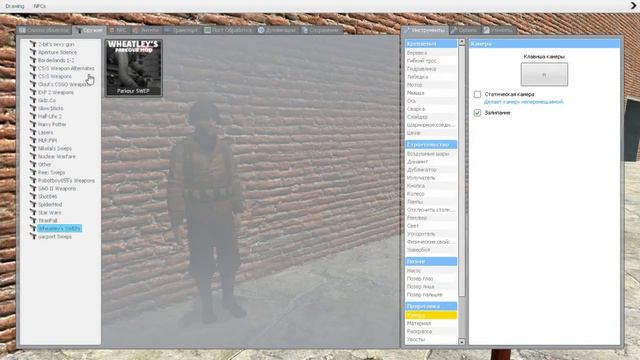Select the Колесо tool
This screenshot has height=360, width=640.
431,194
